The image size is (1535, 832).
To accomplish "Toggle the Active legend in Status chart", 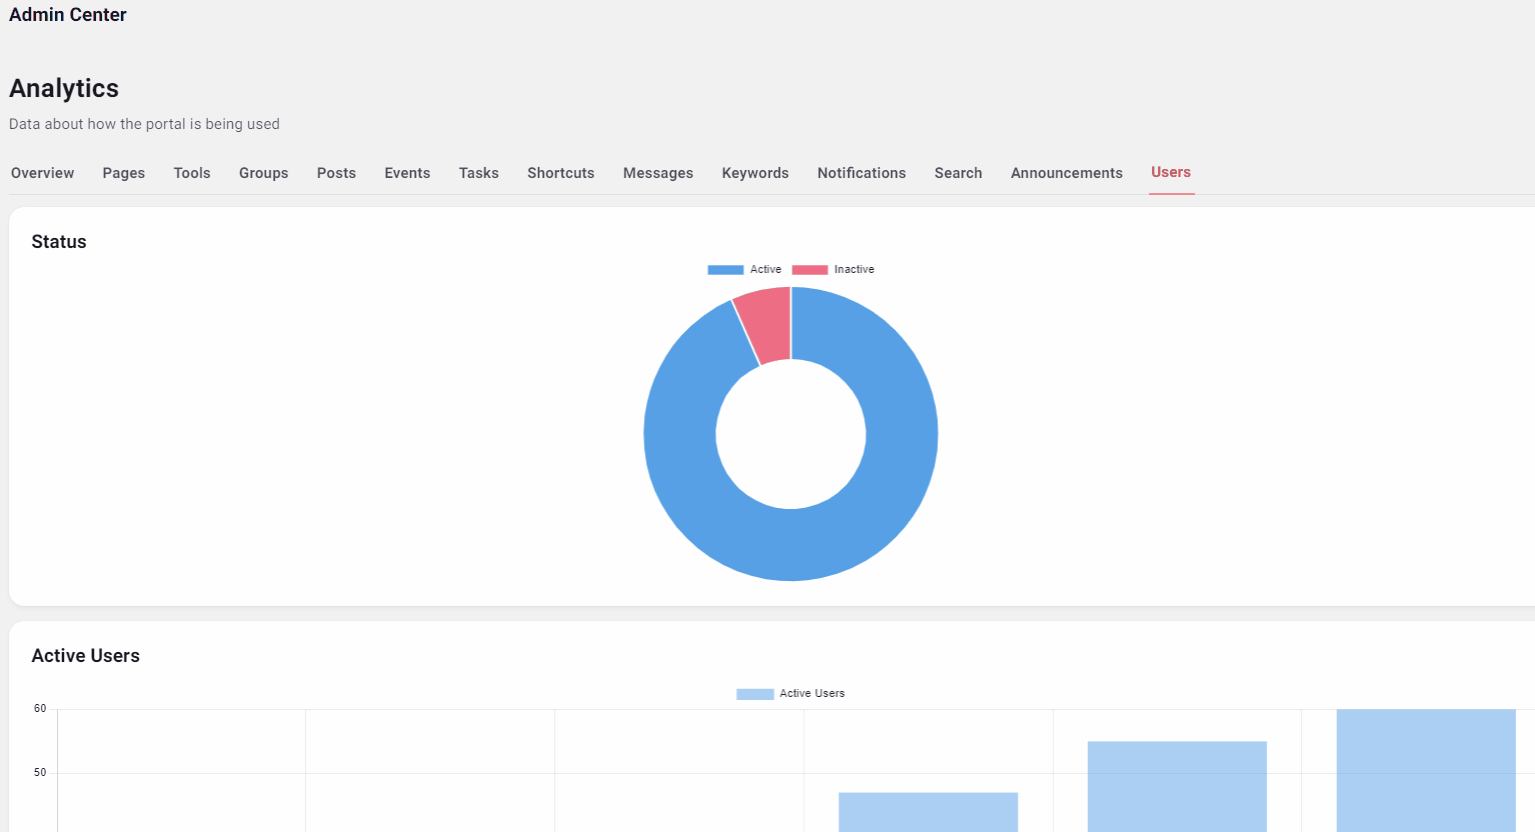I will (x=744, y=269).
